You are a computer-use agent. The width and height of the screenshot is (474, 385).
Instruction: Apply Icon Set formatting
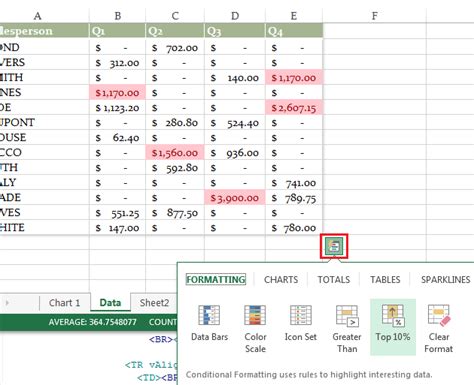(x=300, y=323)
